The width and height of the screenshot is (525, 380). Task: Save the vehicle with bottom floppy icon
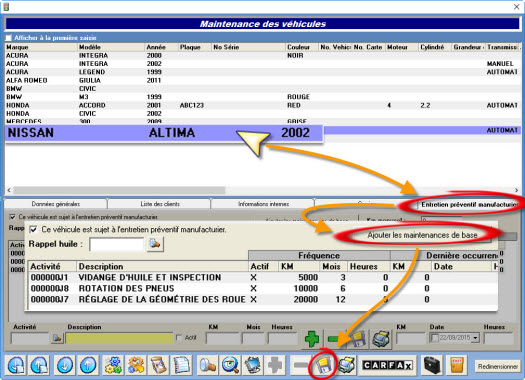click(x=323, y=365)
